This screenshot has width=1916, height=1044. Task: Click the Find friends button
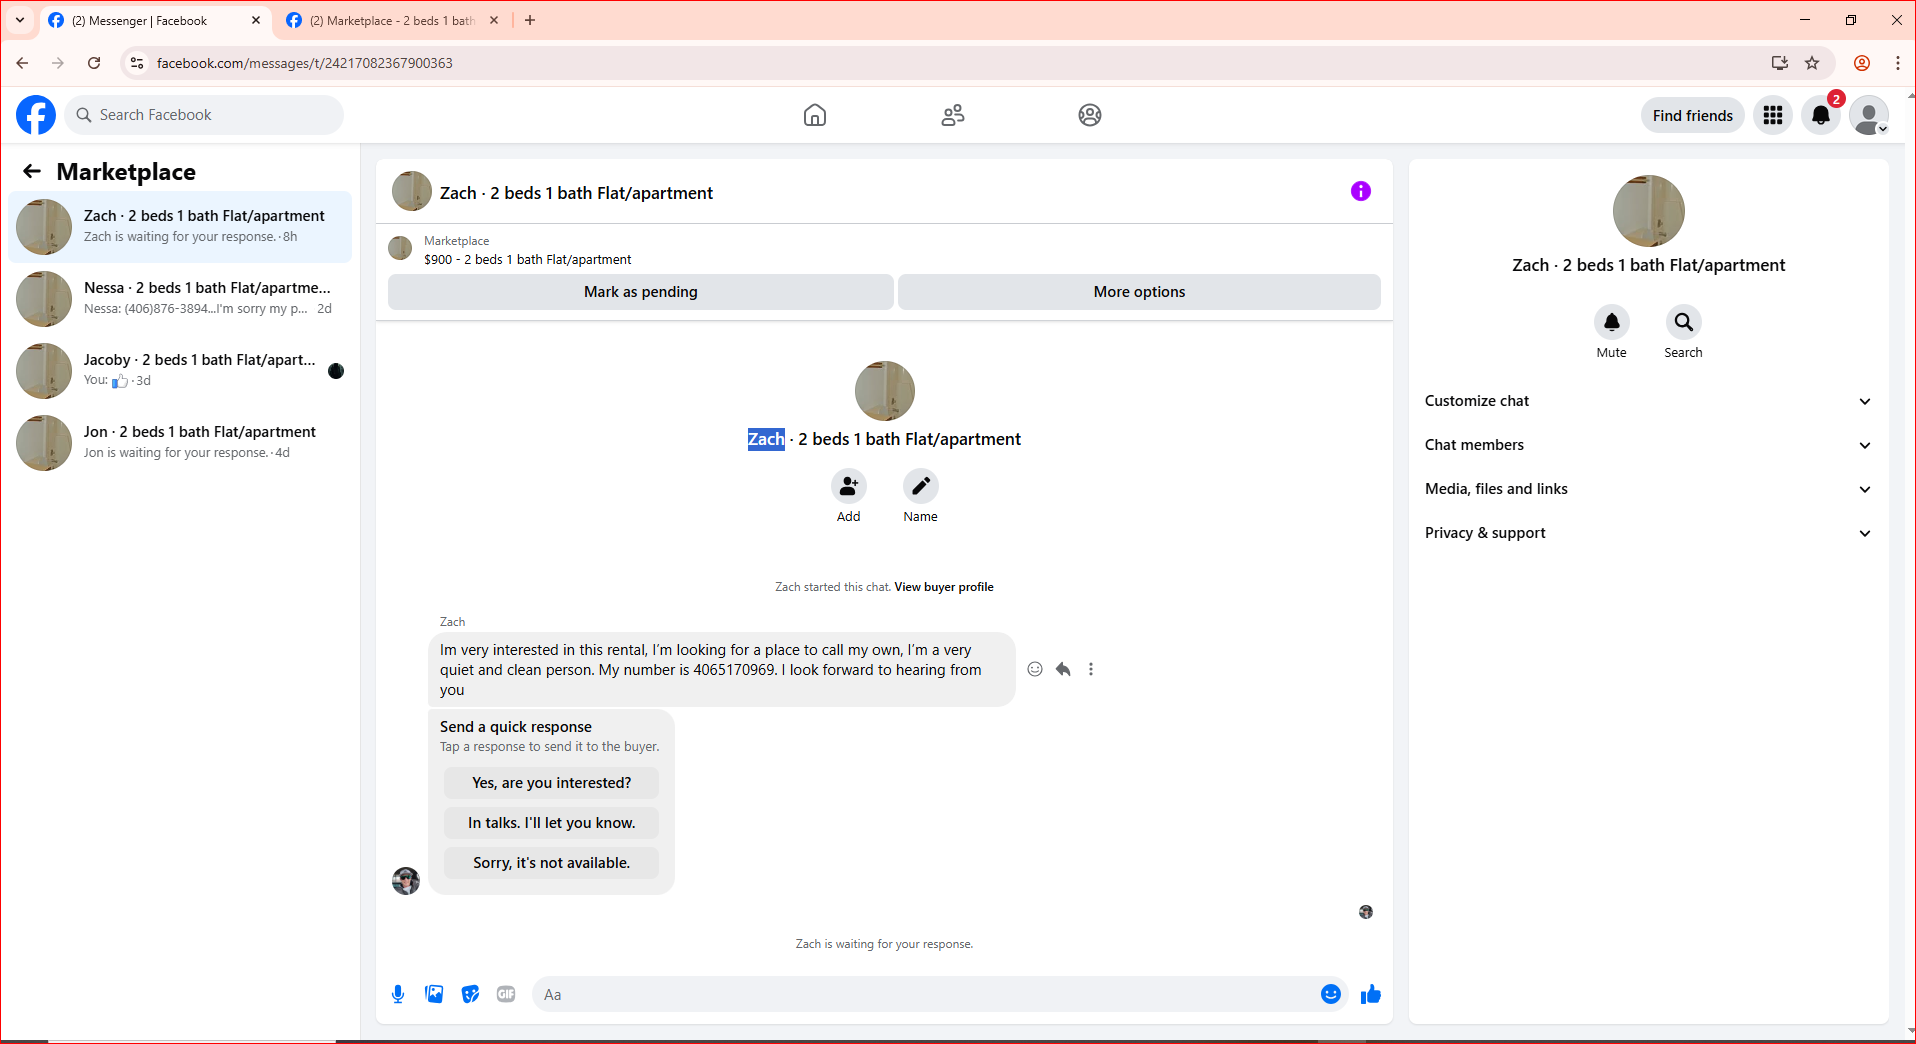(1693, 115)
